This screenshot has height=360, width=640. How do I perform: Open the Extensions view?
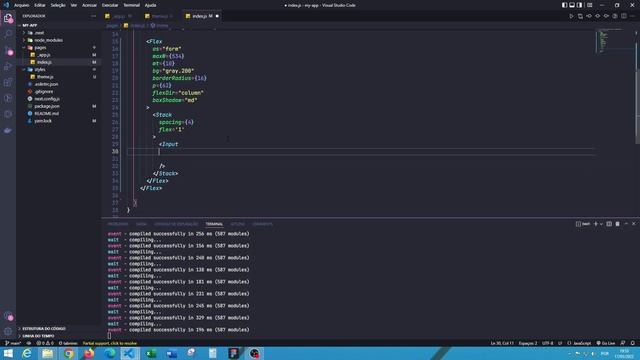click(x=8, y=82)
